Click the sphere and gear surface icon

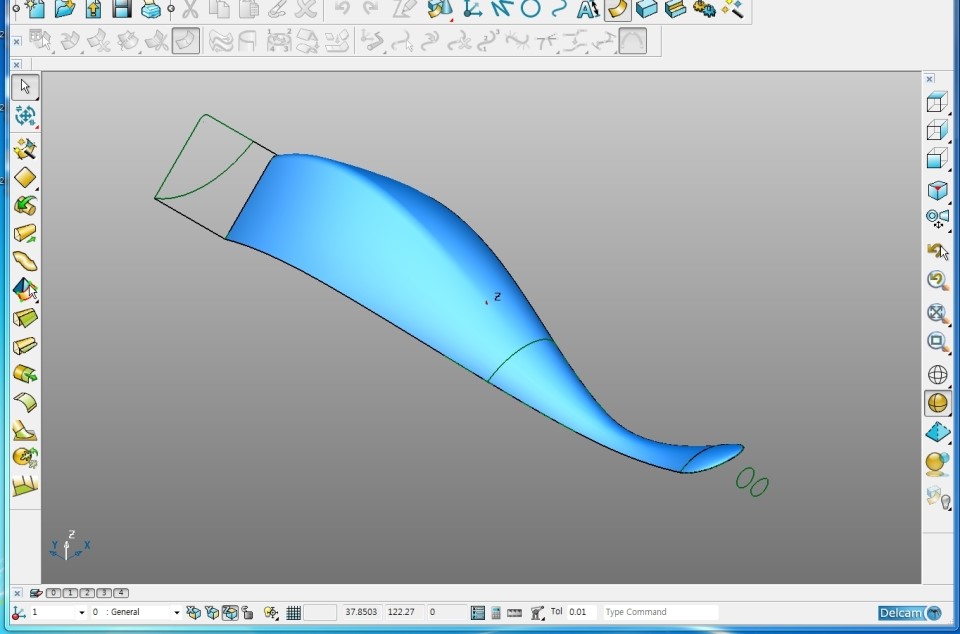[x=25, y=457]
